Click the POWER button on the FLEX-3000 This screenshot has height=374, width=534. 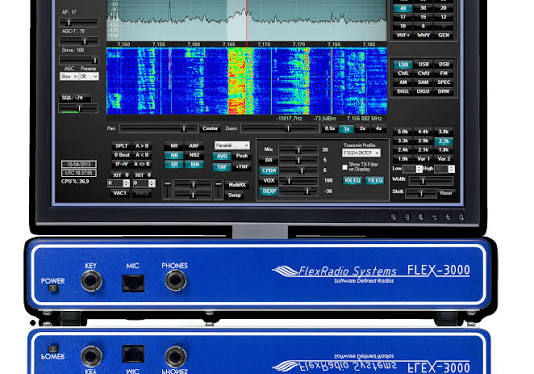(x=52, y=289)
